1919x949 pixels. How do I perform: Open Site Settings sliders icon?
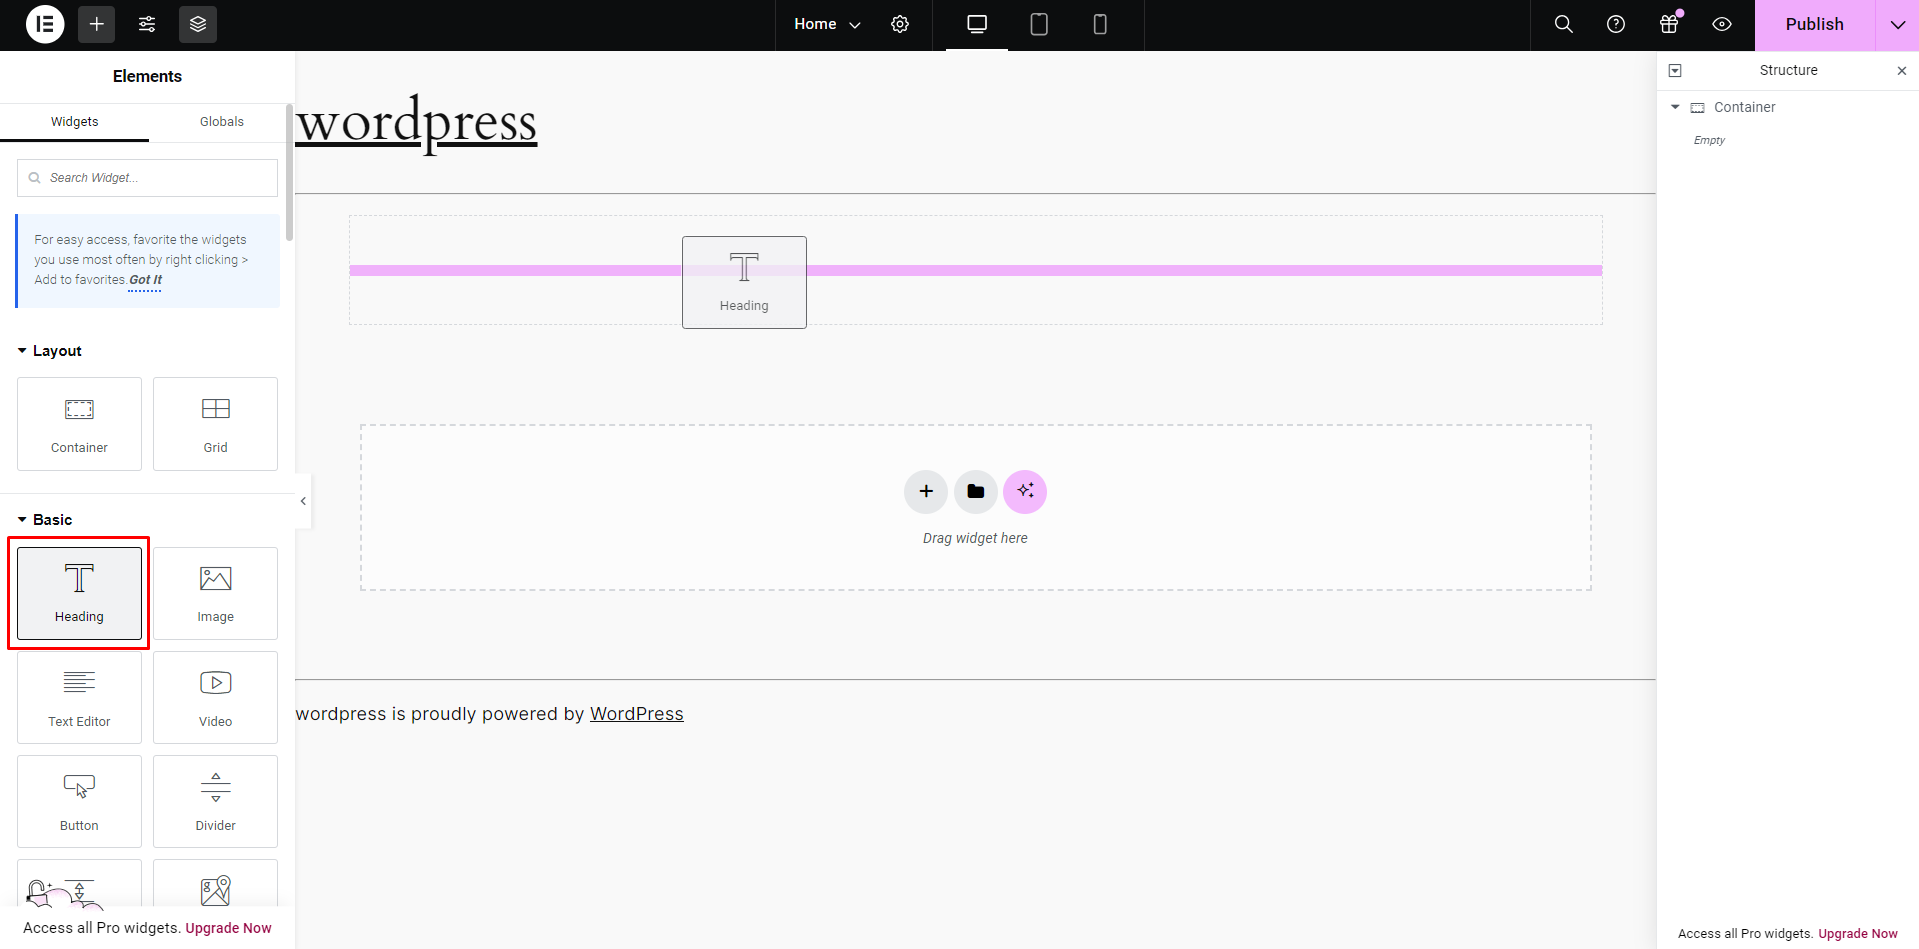click(147, 24)
